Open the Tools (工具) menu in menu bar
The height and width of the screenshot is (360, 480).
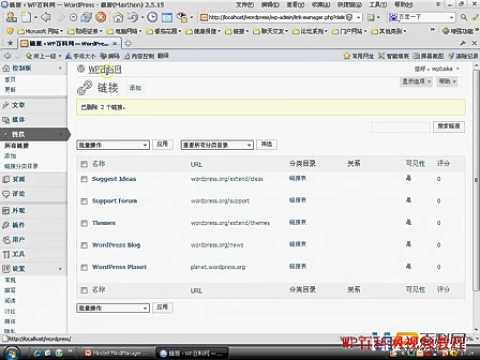(x=378, y=5)
